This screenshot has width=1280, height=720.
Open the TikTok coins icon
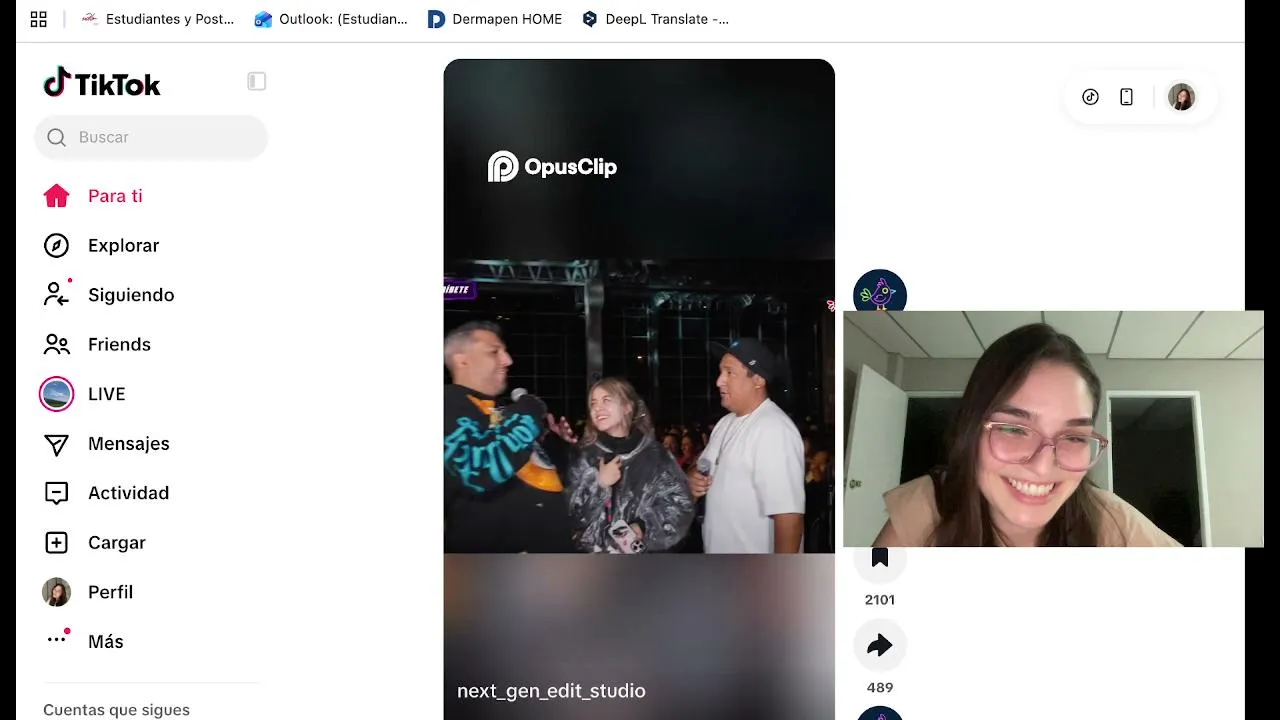(x=1090, y=97)
